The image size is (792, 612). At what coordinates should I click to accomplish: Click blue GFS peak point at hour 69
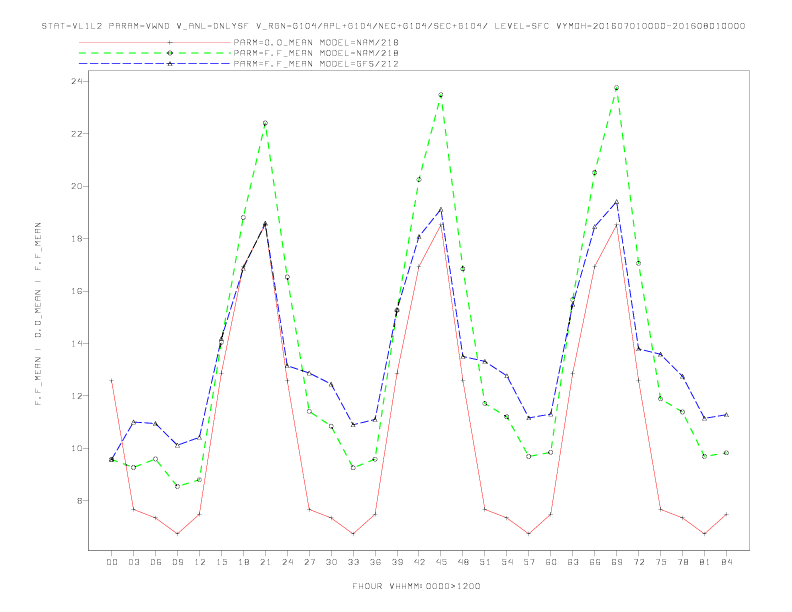617,202
